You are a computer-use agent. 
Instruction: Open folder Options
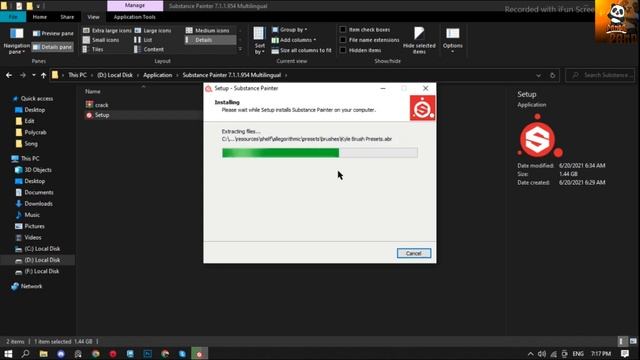pyautogui.click(x=453, y=40)
